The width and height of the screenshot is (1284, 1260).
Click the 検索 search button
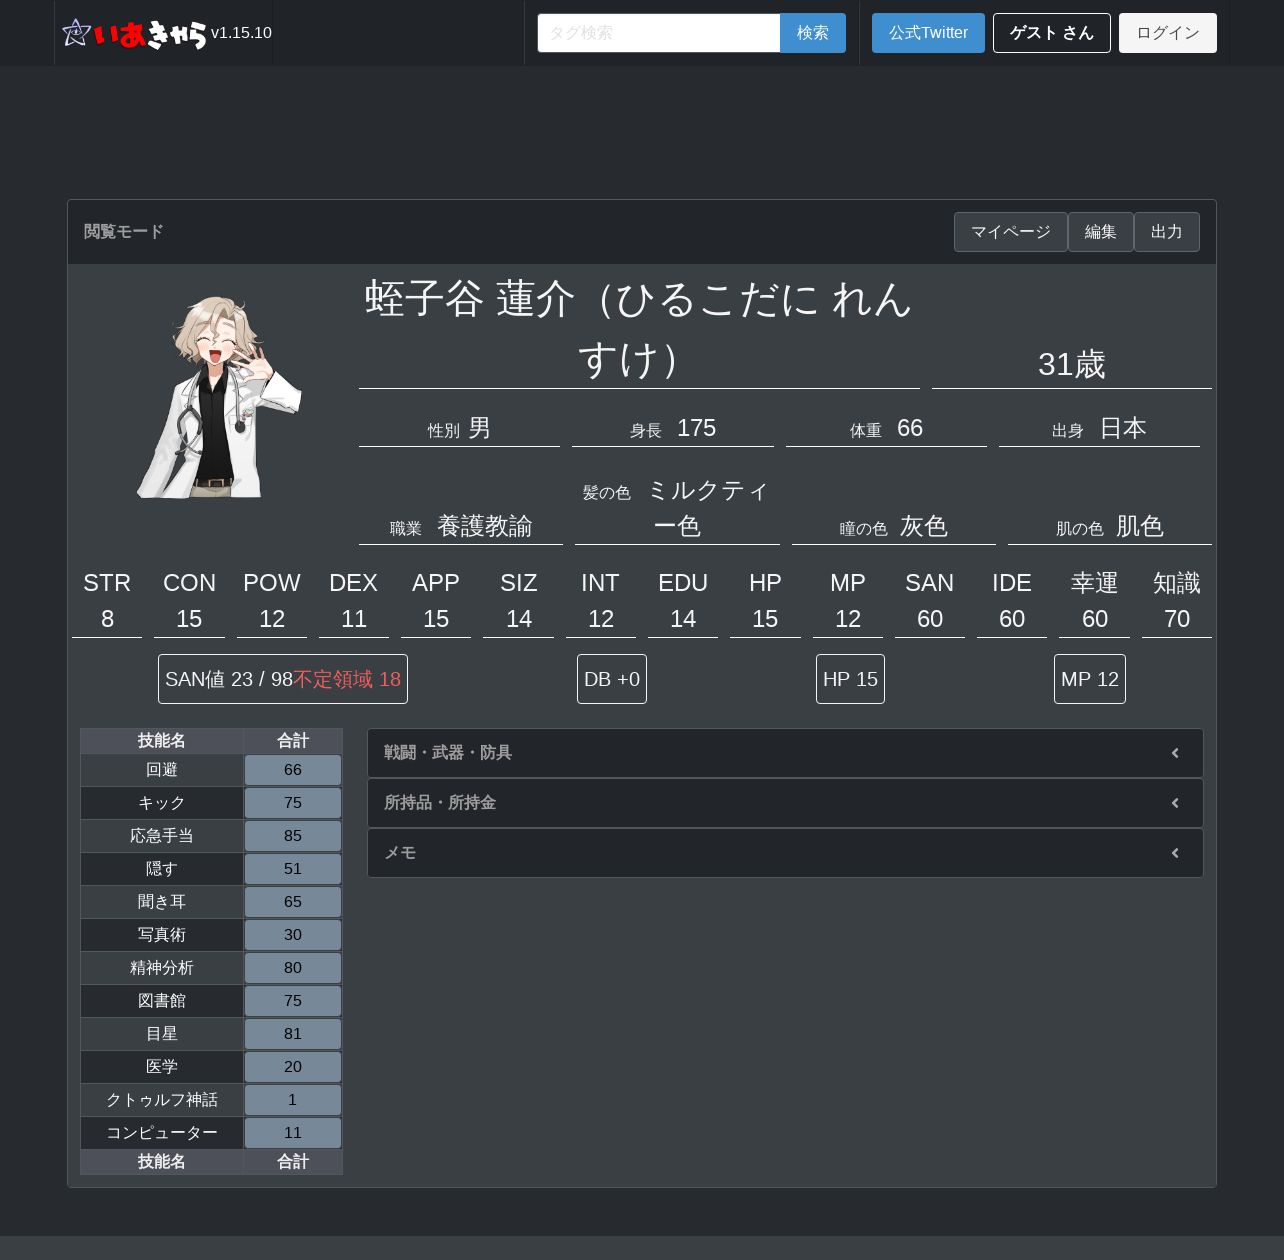(x=813, y=33)
